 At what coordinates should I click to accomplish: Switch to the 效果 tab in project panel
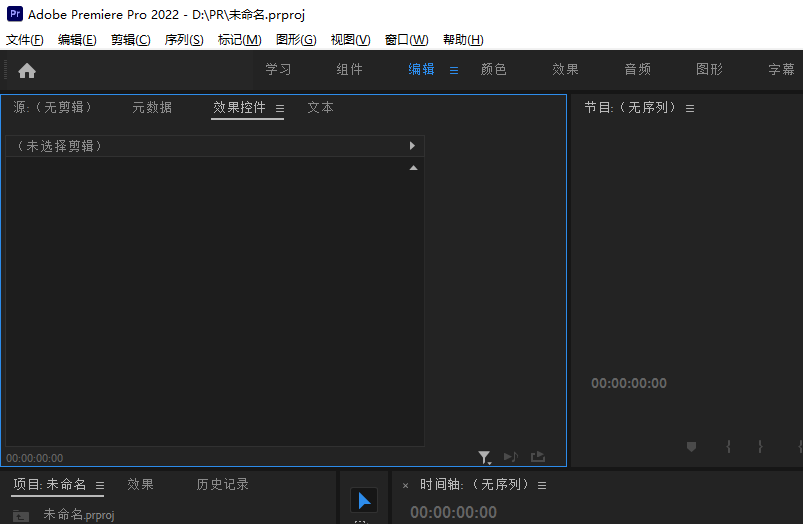(140, 485)
